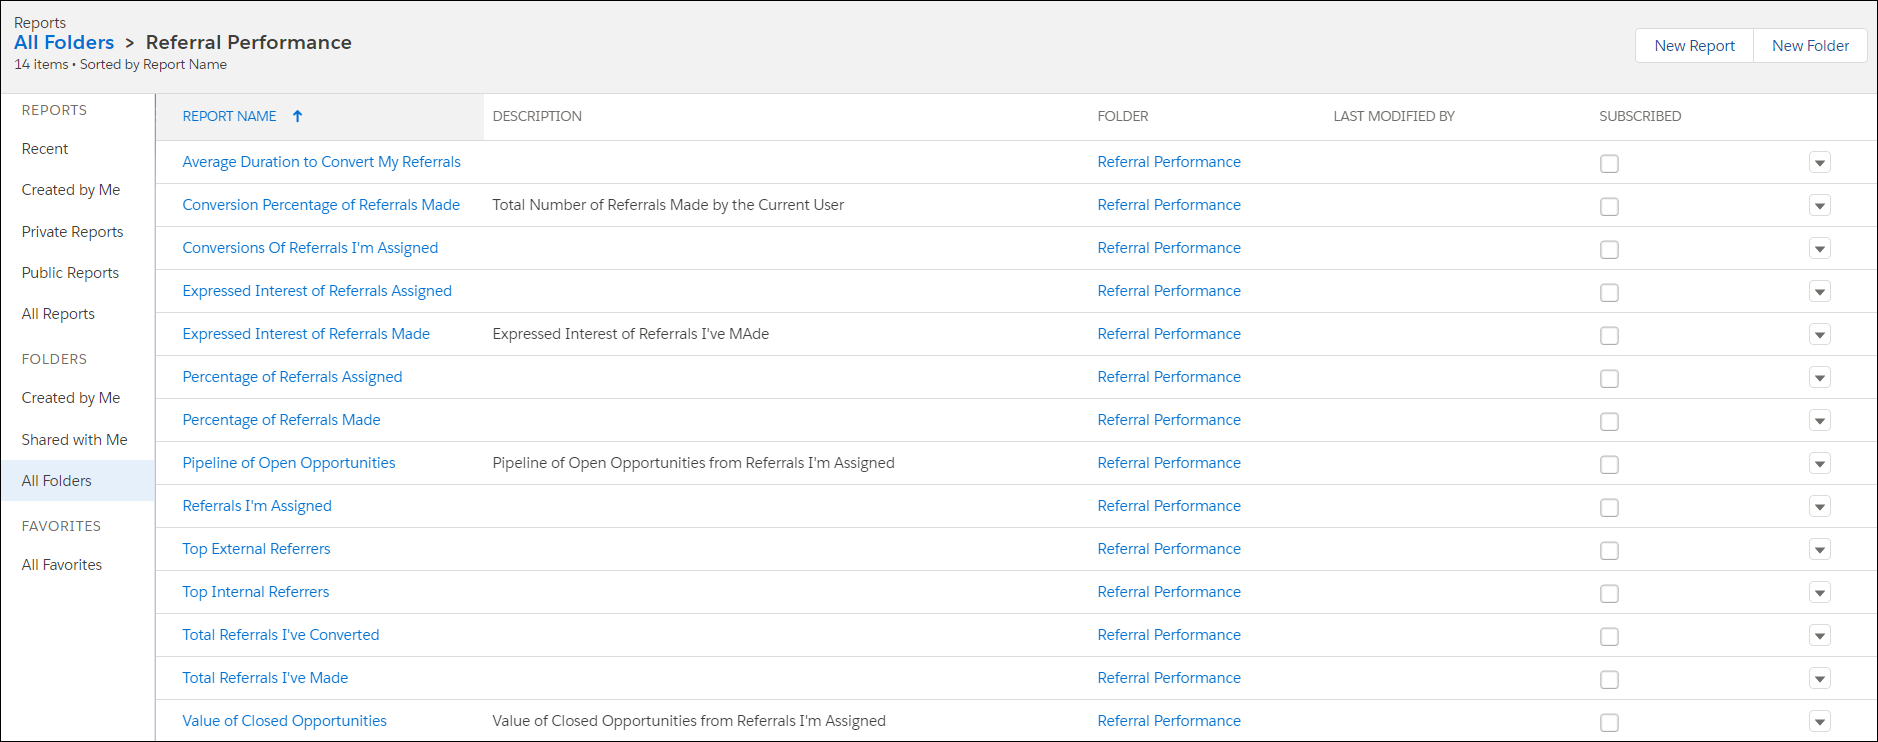Open actions dropdown for Top External Referrers
Viewport: 1878px width, 742px height.
point(1820,550)
